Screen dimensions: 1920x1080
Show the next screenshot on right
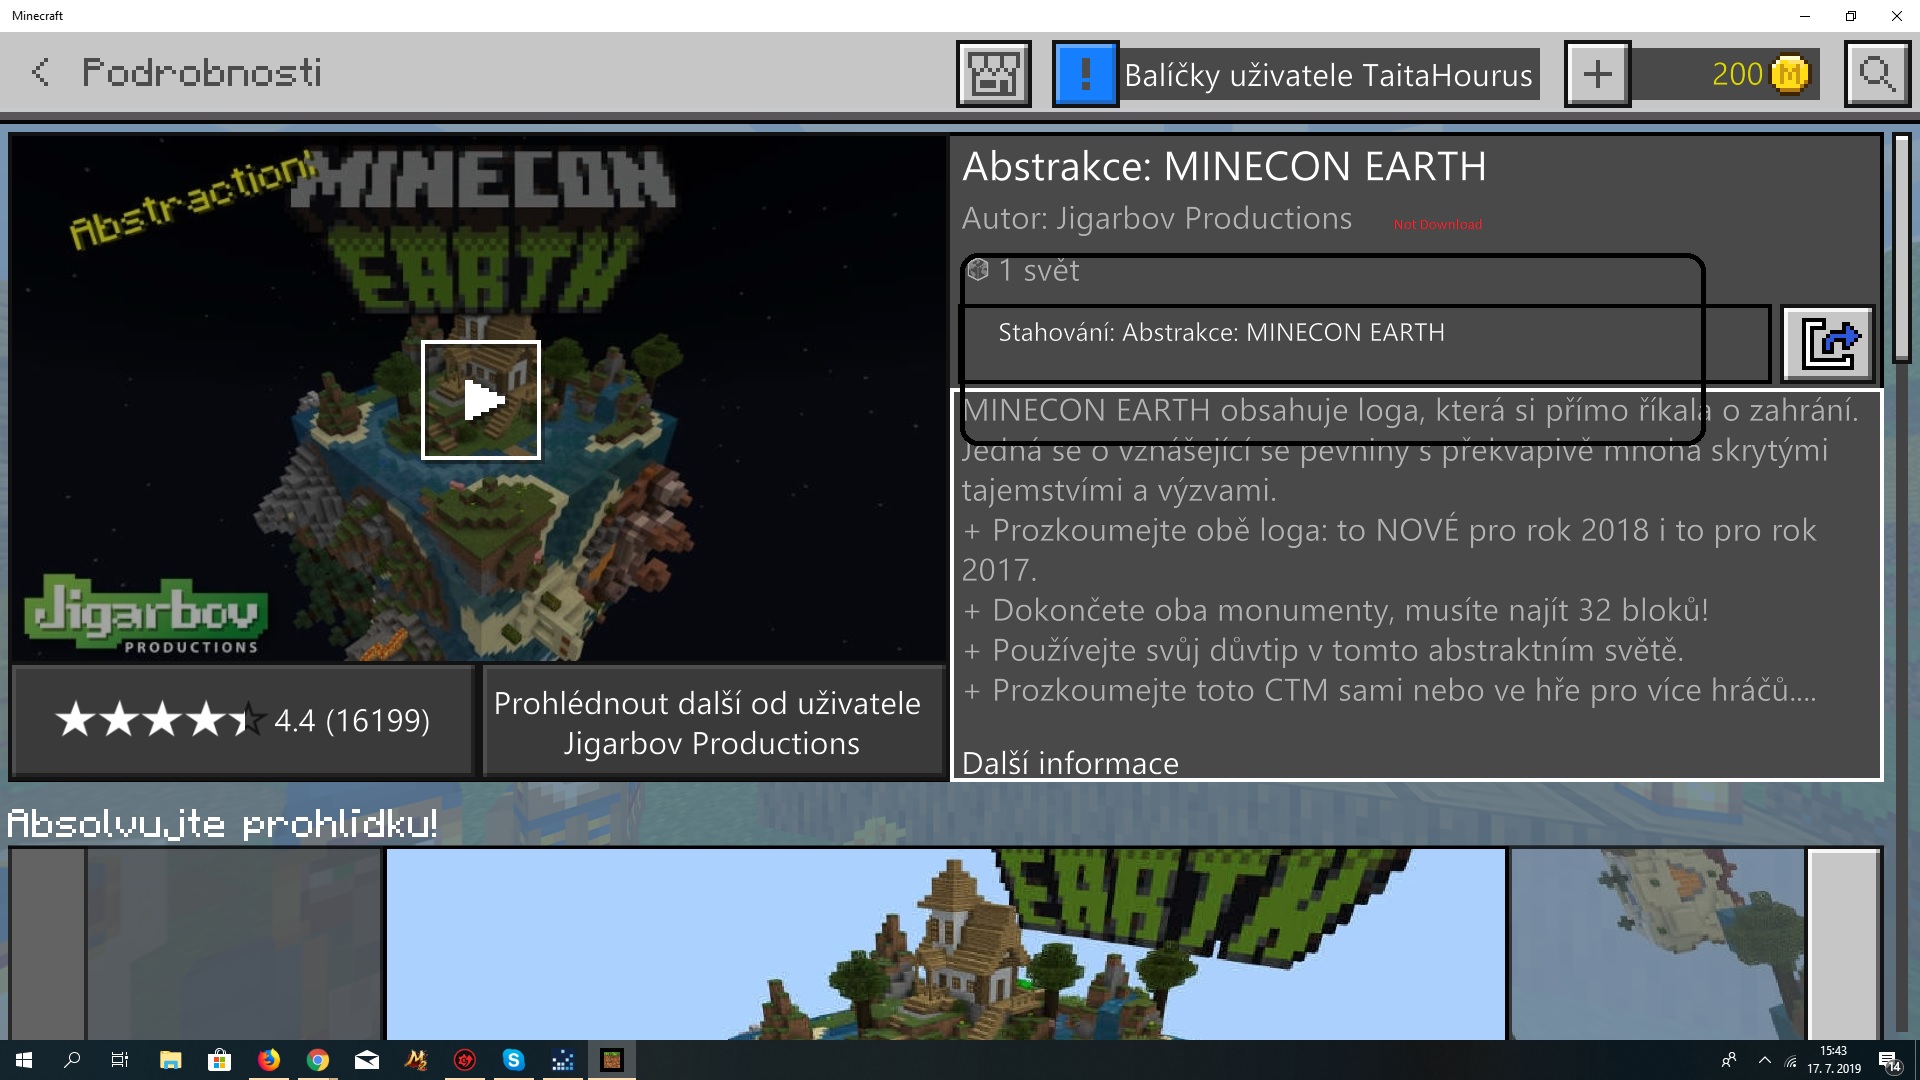point(1844,945)
